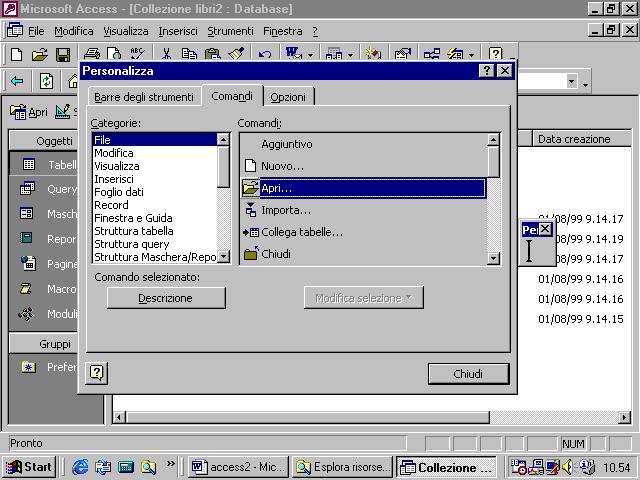This screenshot has width=640, height=480.
Task: Click the Web toolbar Refresh icon
Action: coord(46,81)
